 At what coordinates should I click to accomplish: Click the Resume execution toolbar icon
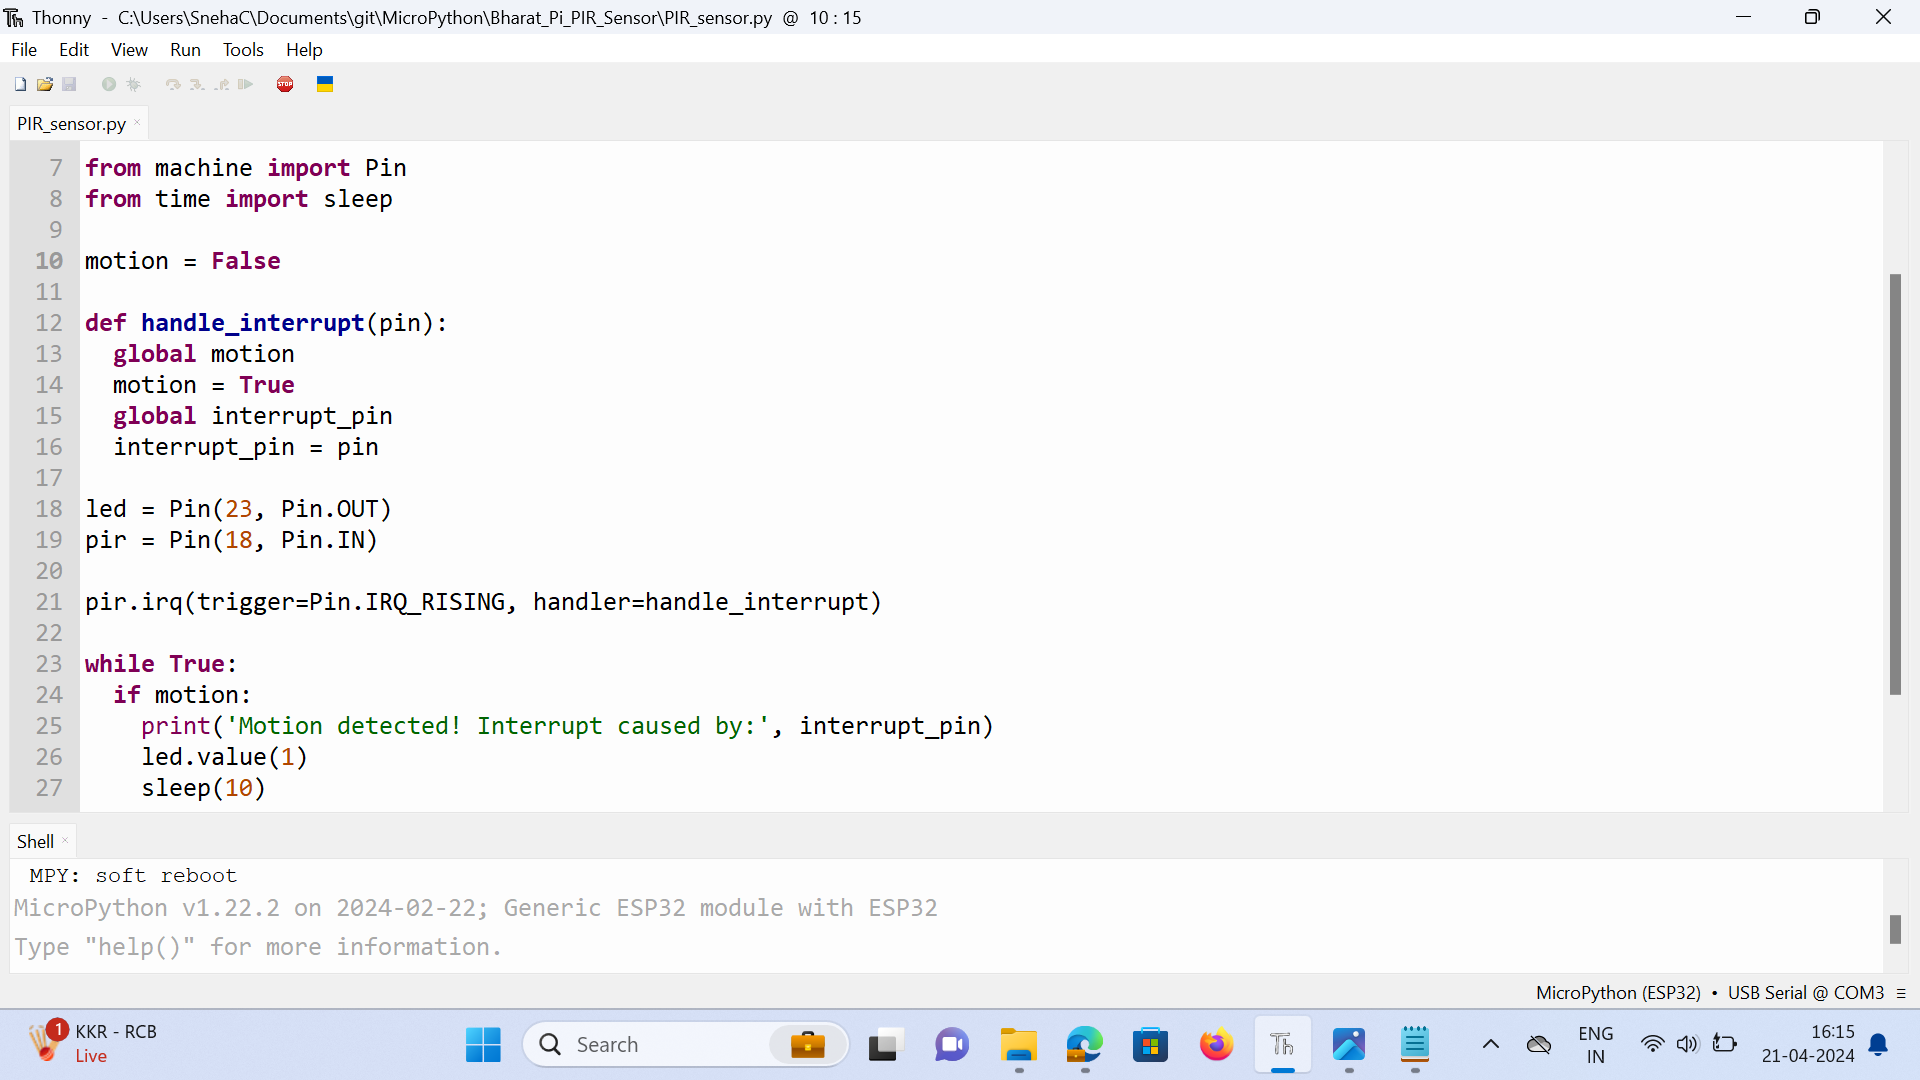click(246, 85)
